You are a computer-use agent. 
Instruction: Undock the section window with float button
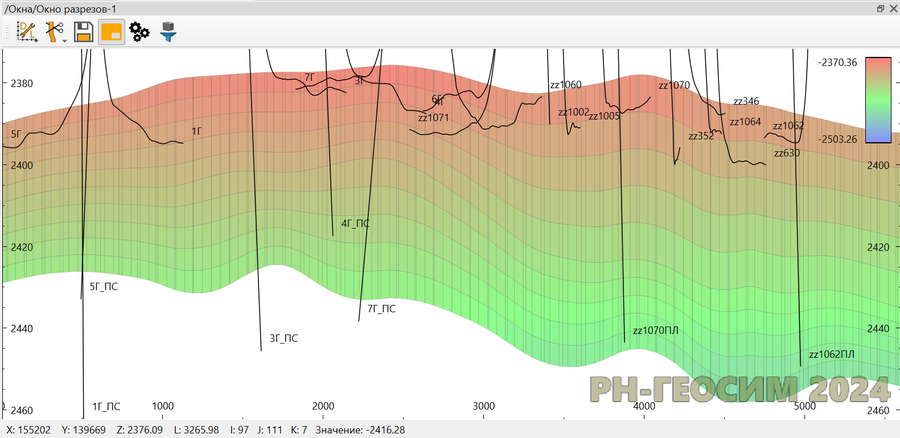point(879,8)
